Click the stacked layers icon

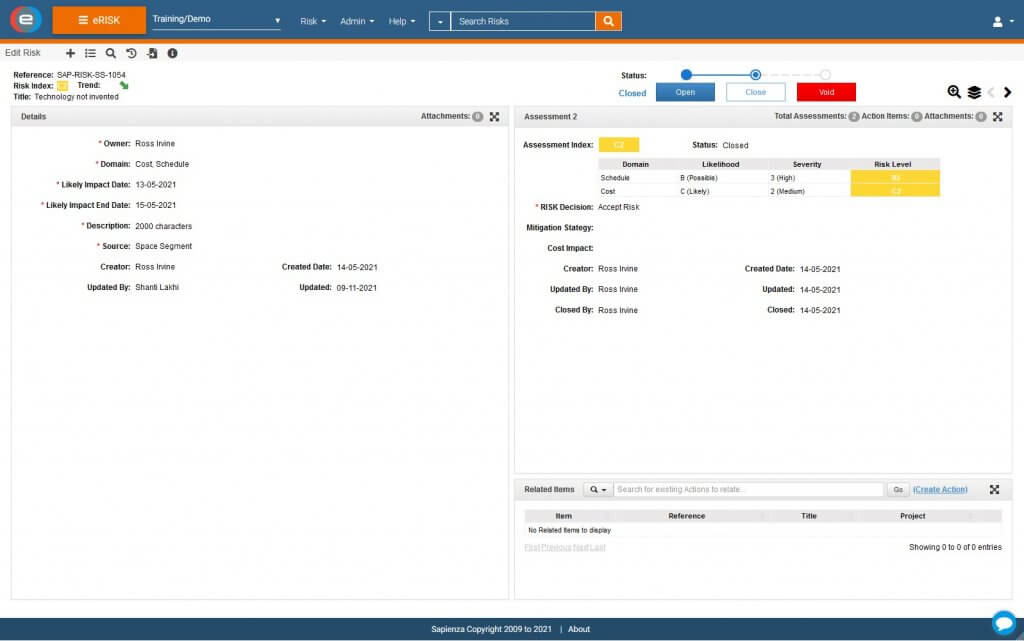click(x=973, y=92)
